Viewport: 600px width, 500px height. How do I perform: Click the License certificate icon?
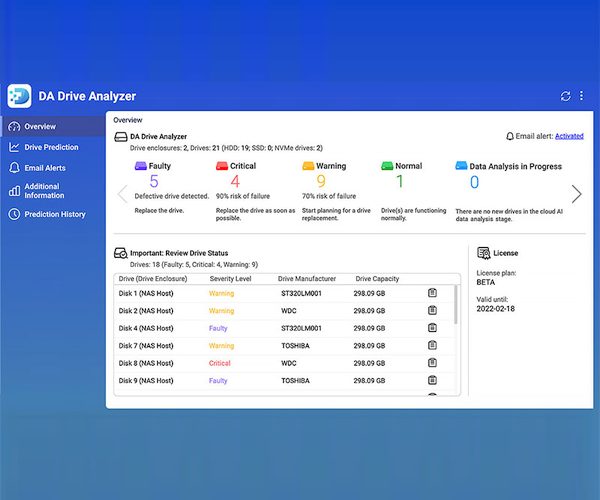[484, 253]
